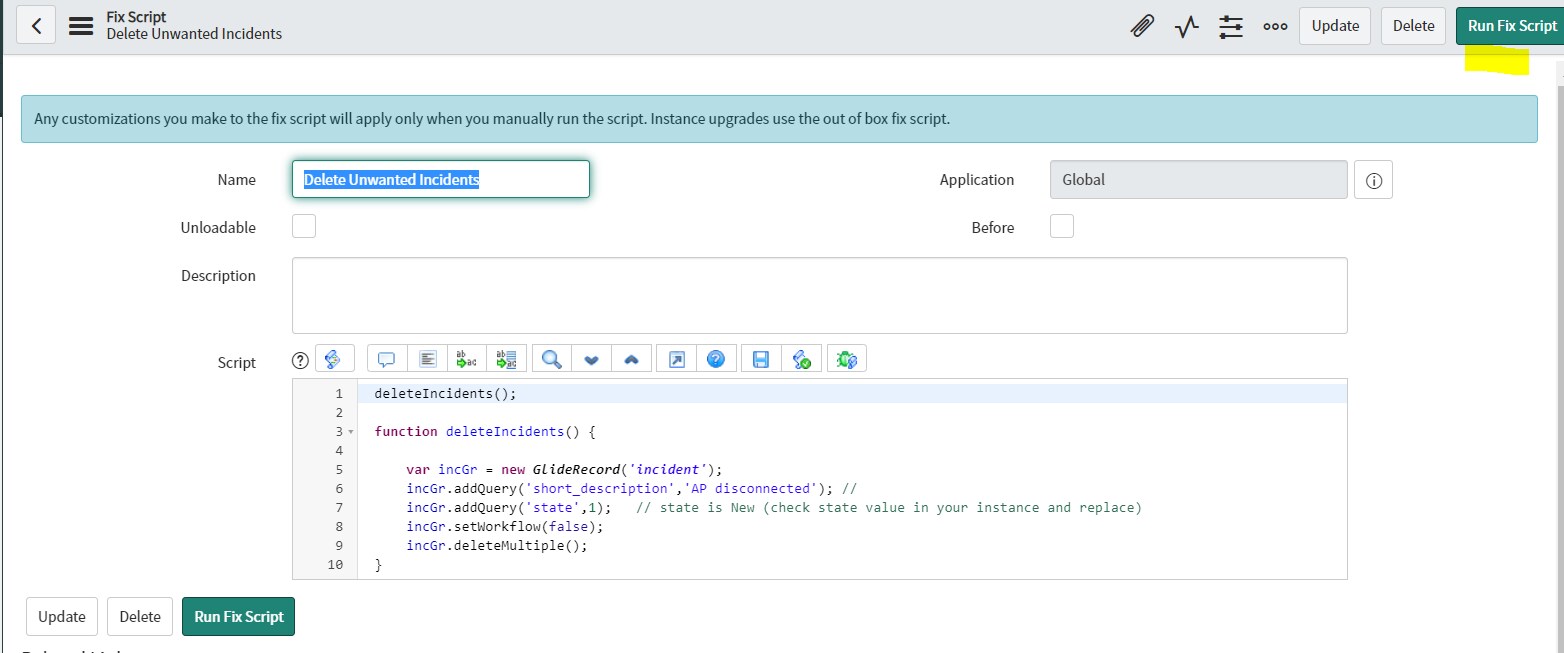Open the script field in full screen
The height and width of the screenshot is (653, 1564).
pos(675,358)
